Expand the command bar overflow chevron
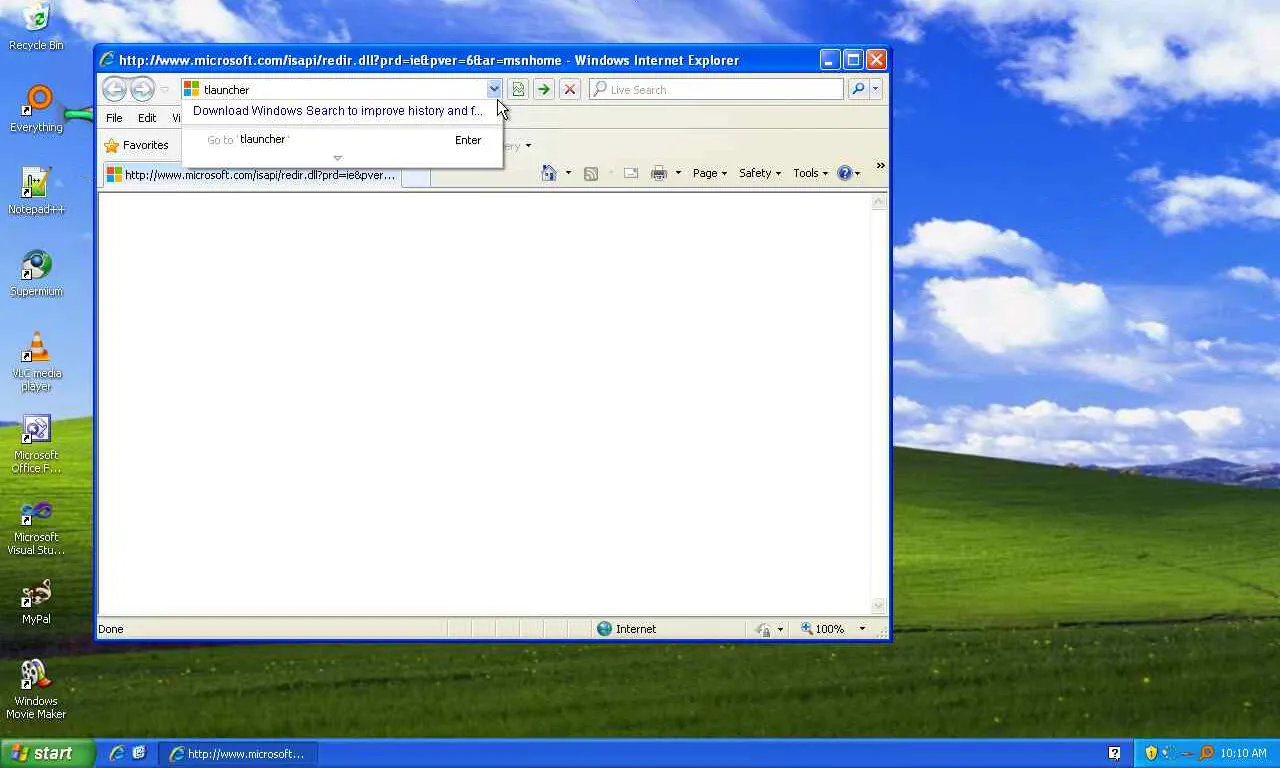The height and width of the screenshot is (768, 1280). pyautogui.click(x=880, y=166)
